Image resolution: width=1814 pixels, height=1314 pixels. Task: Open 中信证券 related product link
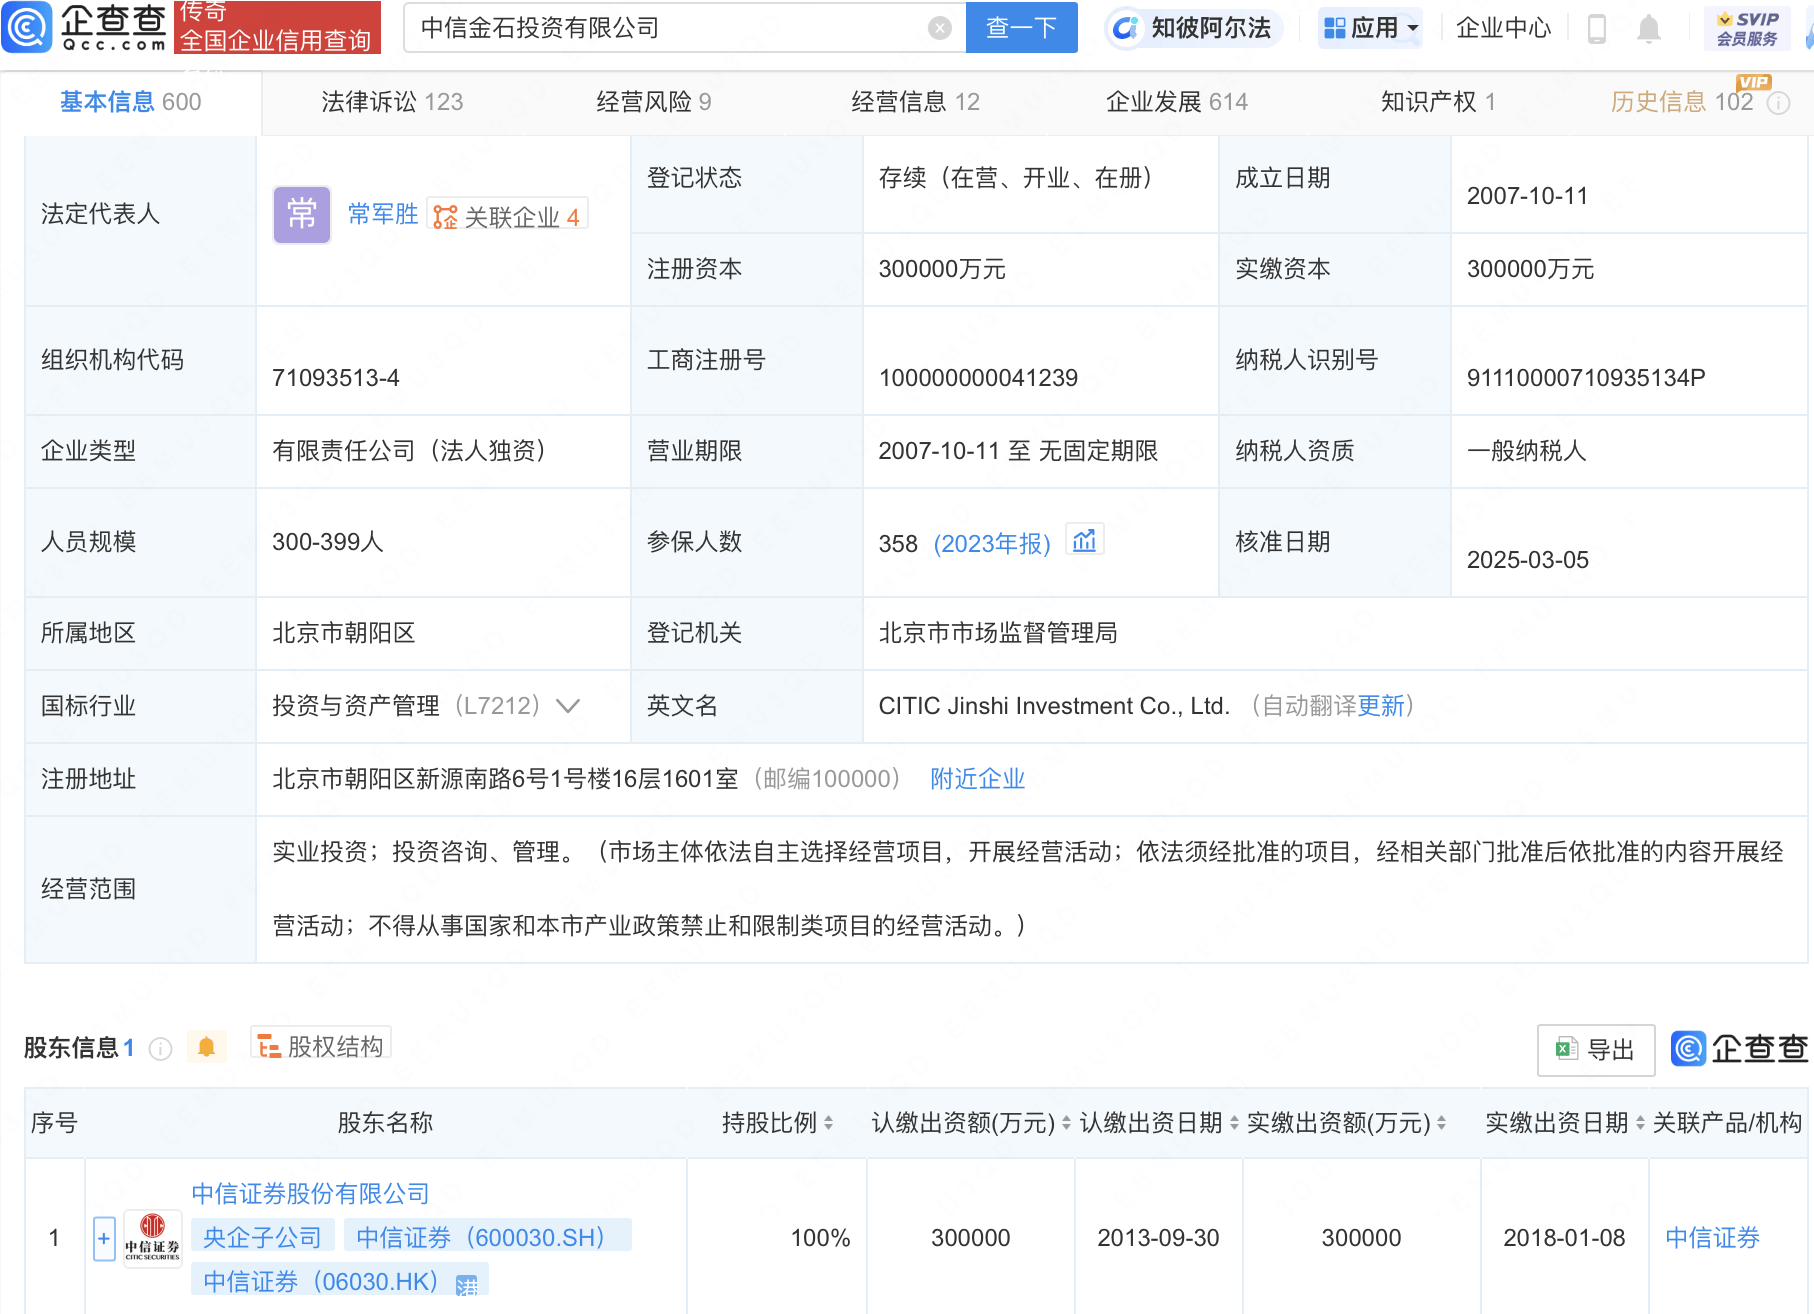coord(1712,1238)
